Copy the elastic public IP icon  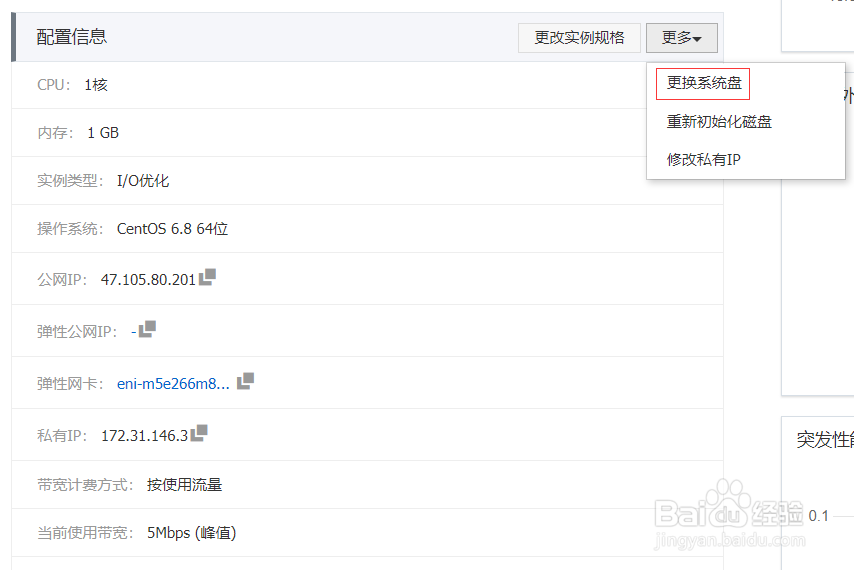(x=148, y=329)
